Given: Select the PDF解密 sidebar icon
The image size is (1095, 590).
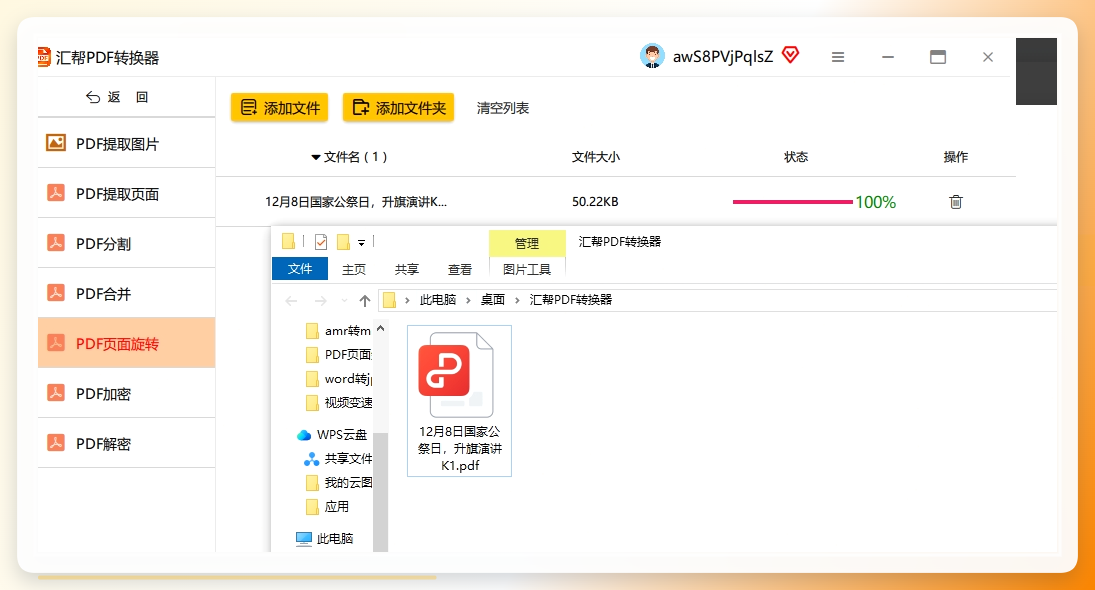Looking at the screenshot, I should pyautogui.click(x=56, y=443).
